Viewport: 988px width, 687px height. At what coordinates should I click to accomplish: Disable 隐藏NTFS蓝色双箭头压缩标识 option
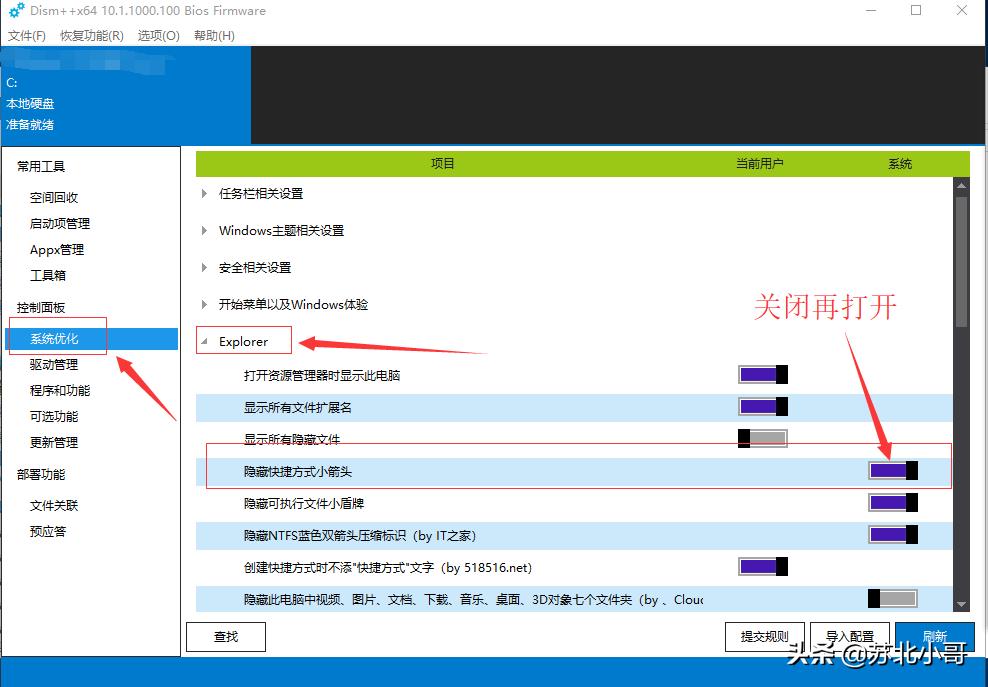892,534
